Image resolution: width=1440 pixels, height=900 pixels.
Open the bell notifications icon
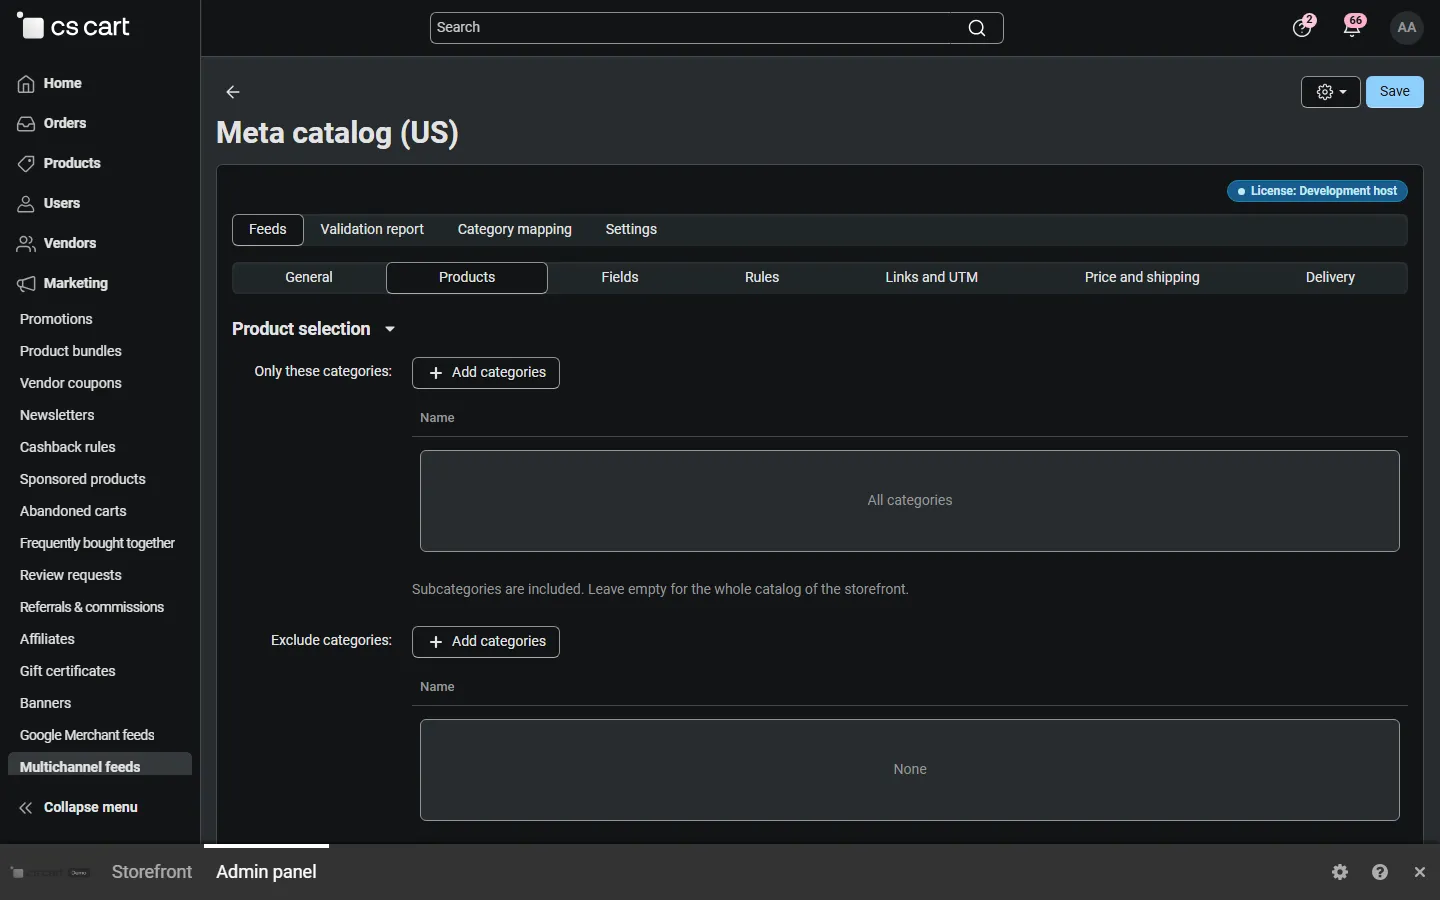pos(1354,27)
